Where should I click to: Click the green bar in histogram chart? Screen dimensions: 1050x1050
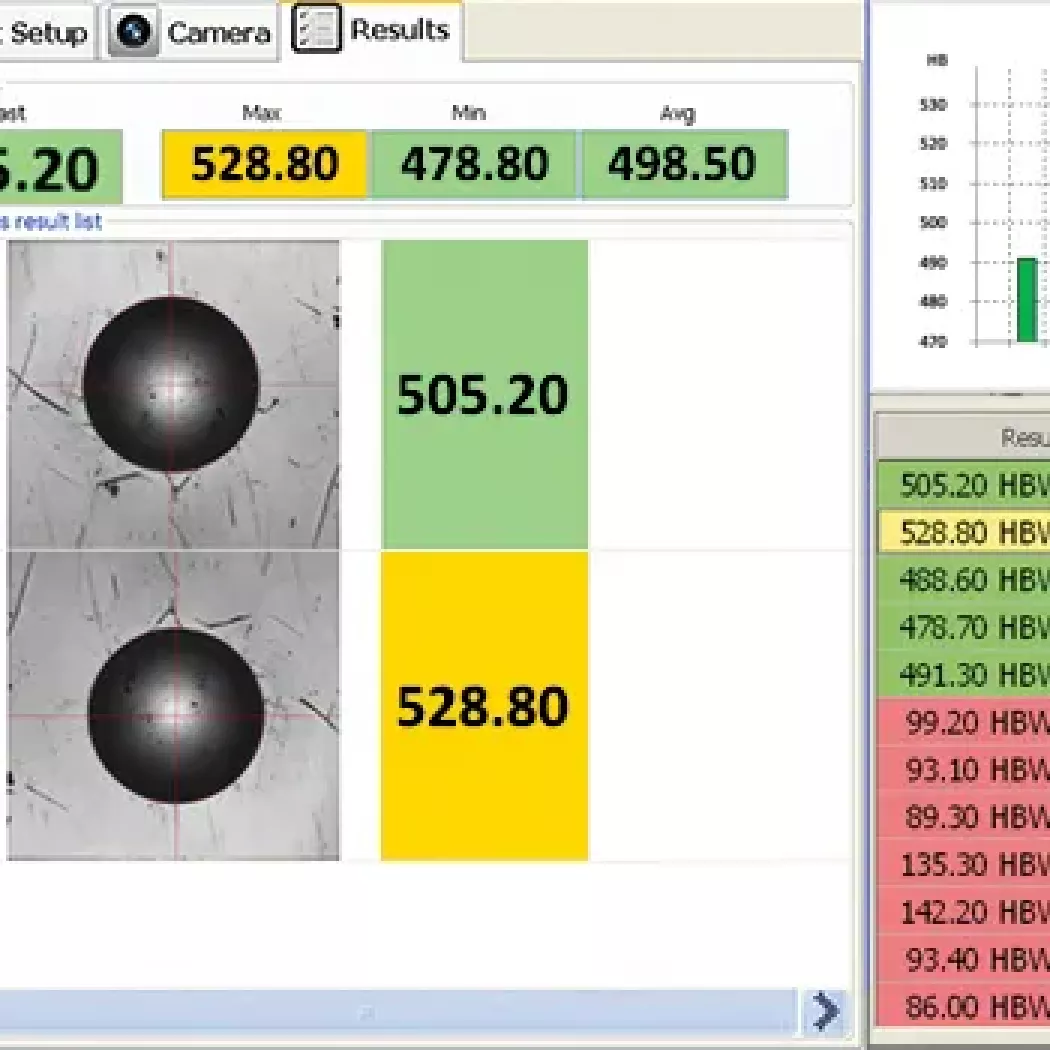click(1026, 300)
